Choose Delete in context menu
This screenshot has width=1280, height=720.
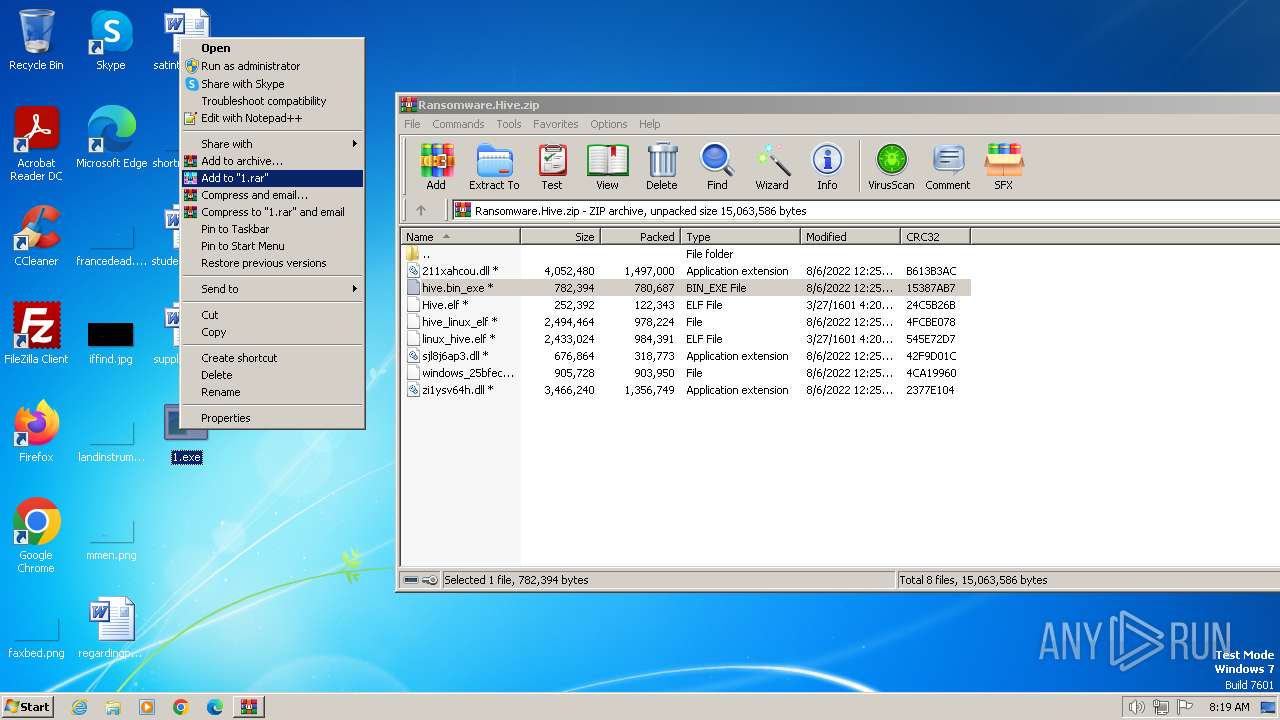coord(272,375)
